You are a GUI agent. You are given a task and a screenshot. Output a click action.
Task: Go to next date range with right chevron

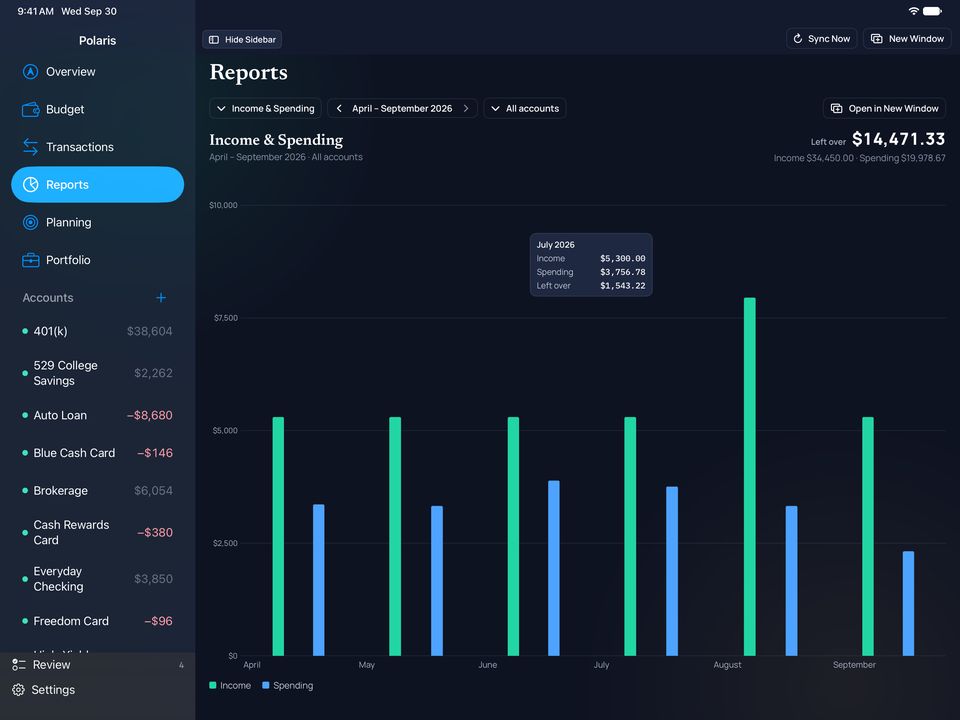[466, 108]
